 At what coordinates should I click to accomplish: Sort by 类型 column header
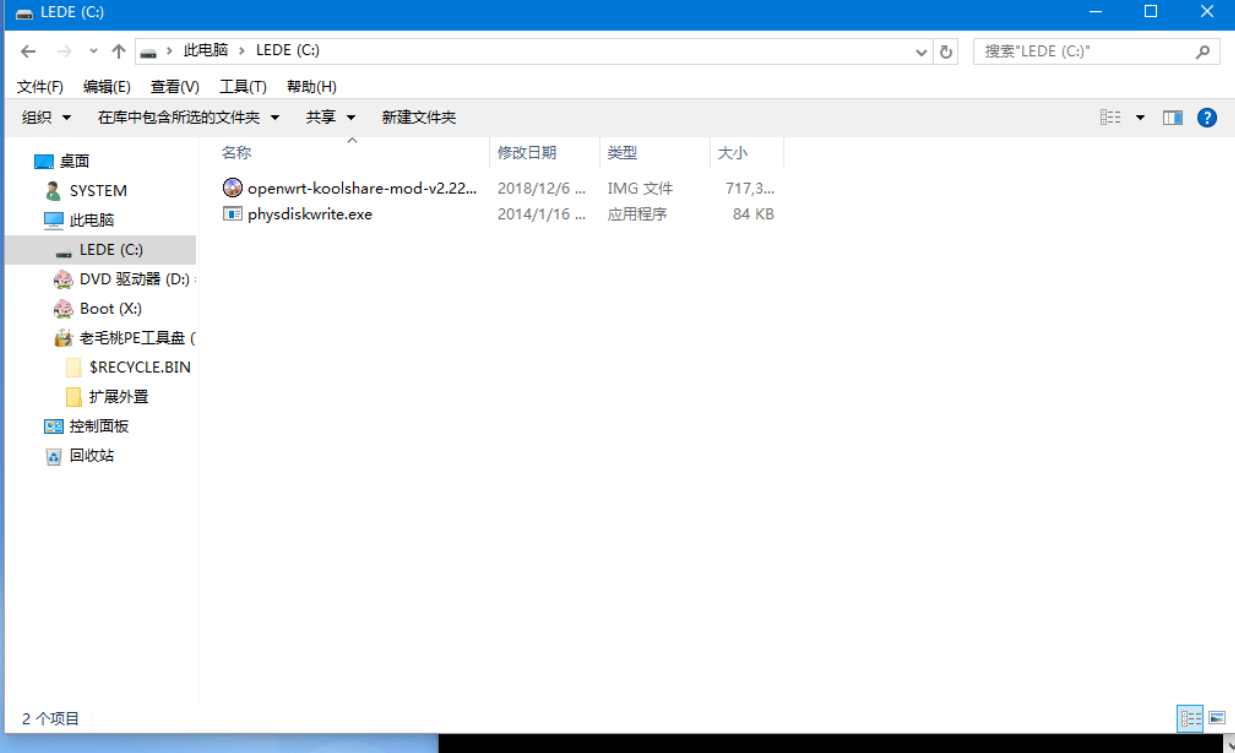(622, 153)
